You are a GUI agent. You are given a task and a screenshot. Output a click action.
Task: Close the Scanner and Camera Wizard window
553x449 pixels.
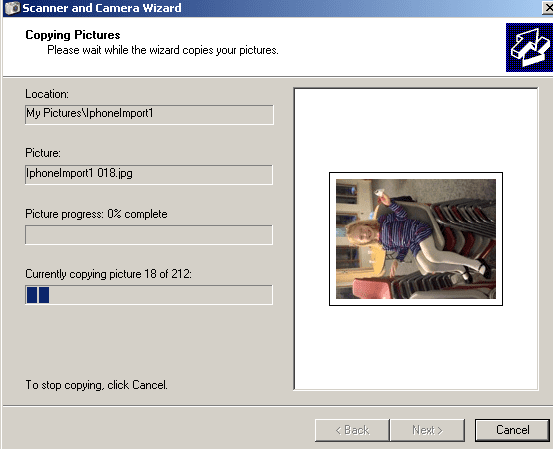pos(548,8)
